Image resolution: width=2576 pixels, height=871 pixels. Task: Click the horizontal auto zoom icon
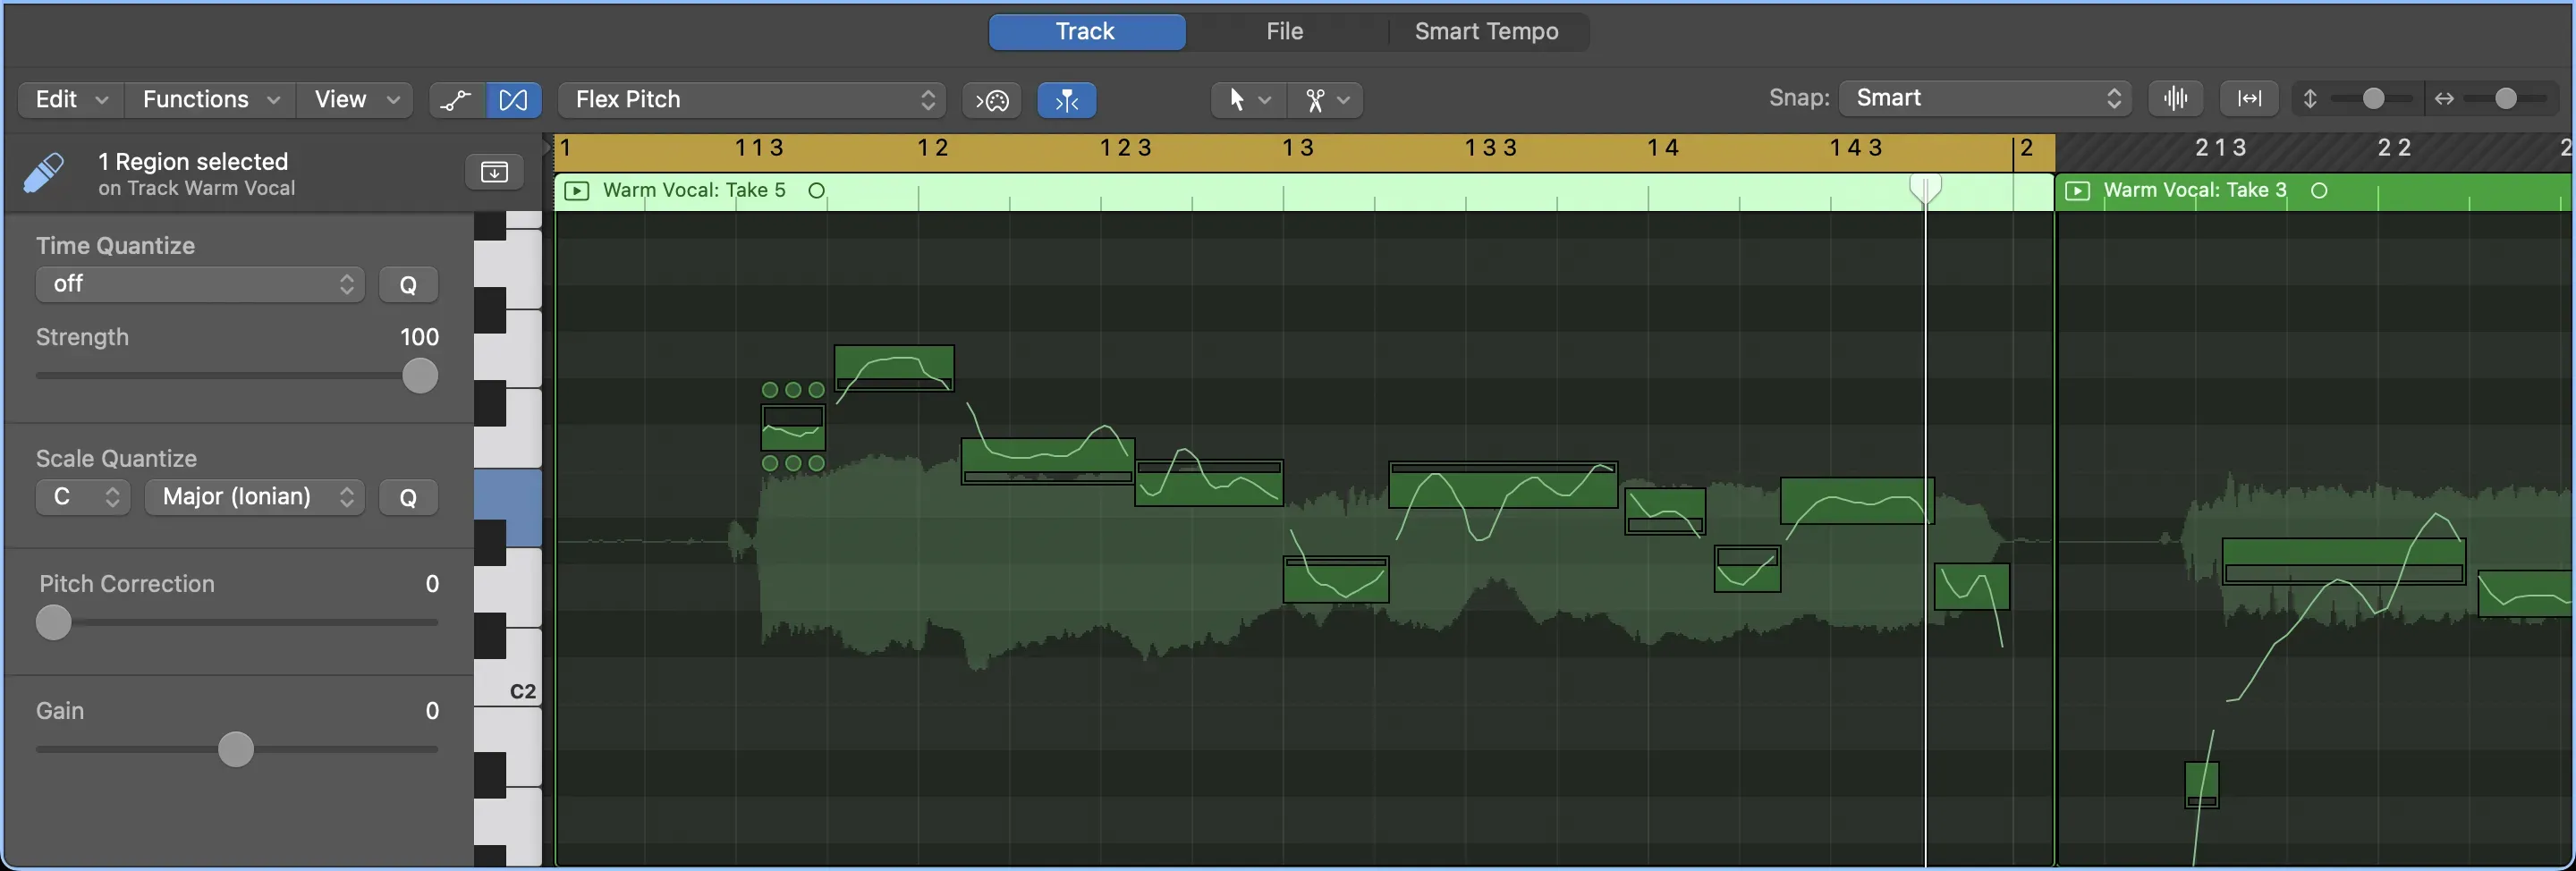pos(2249,98)
